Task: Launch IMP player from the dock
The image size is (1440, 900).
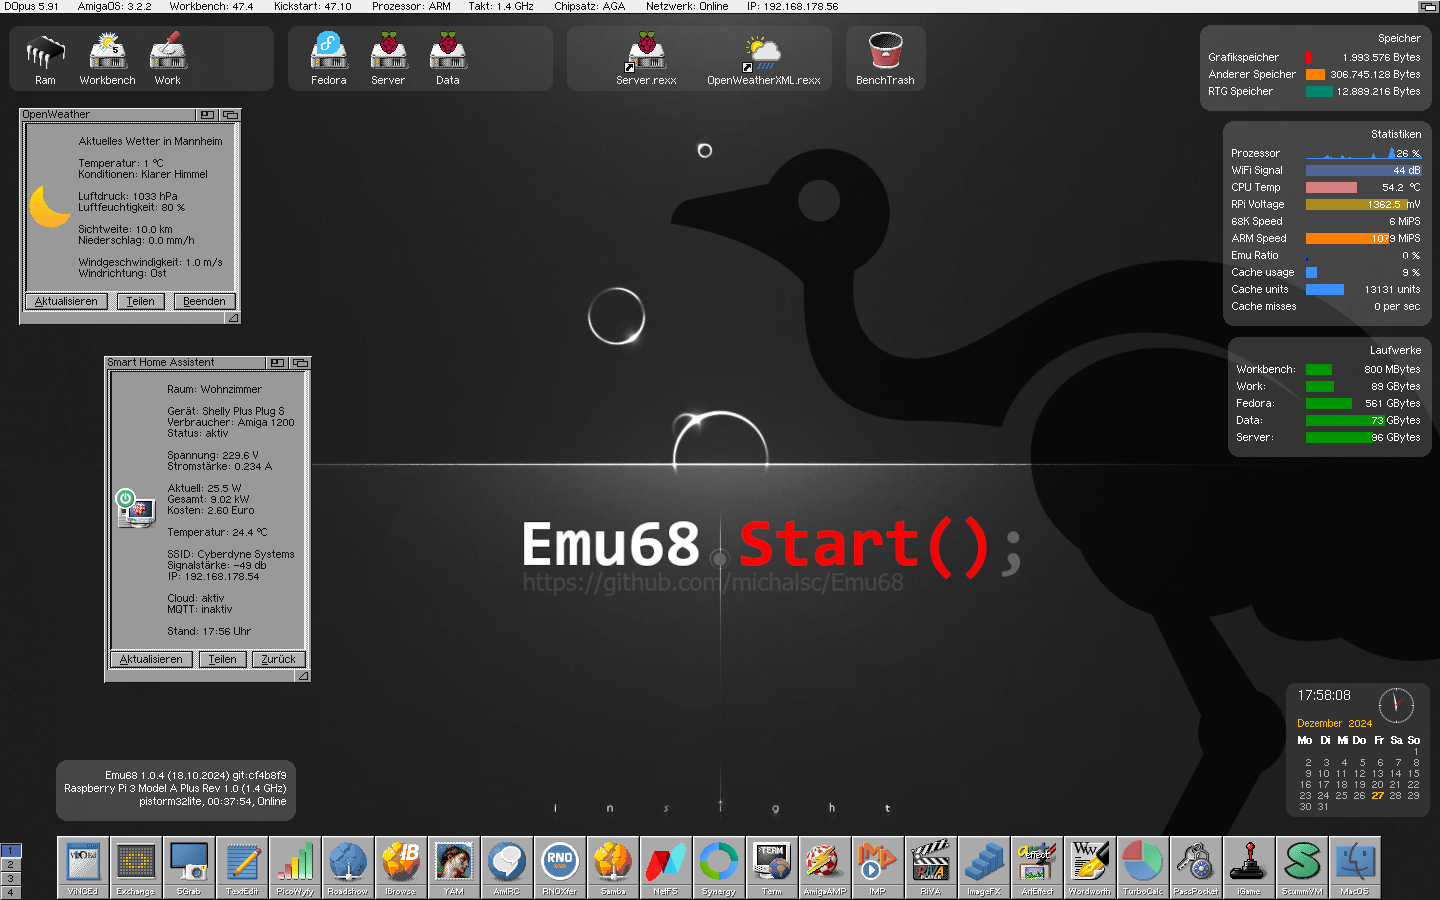Action: [878, 867]
